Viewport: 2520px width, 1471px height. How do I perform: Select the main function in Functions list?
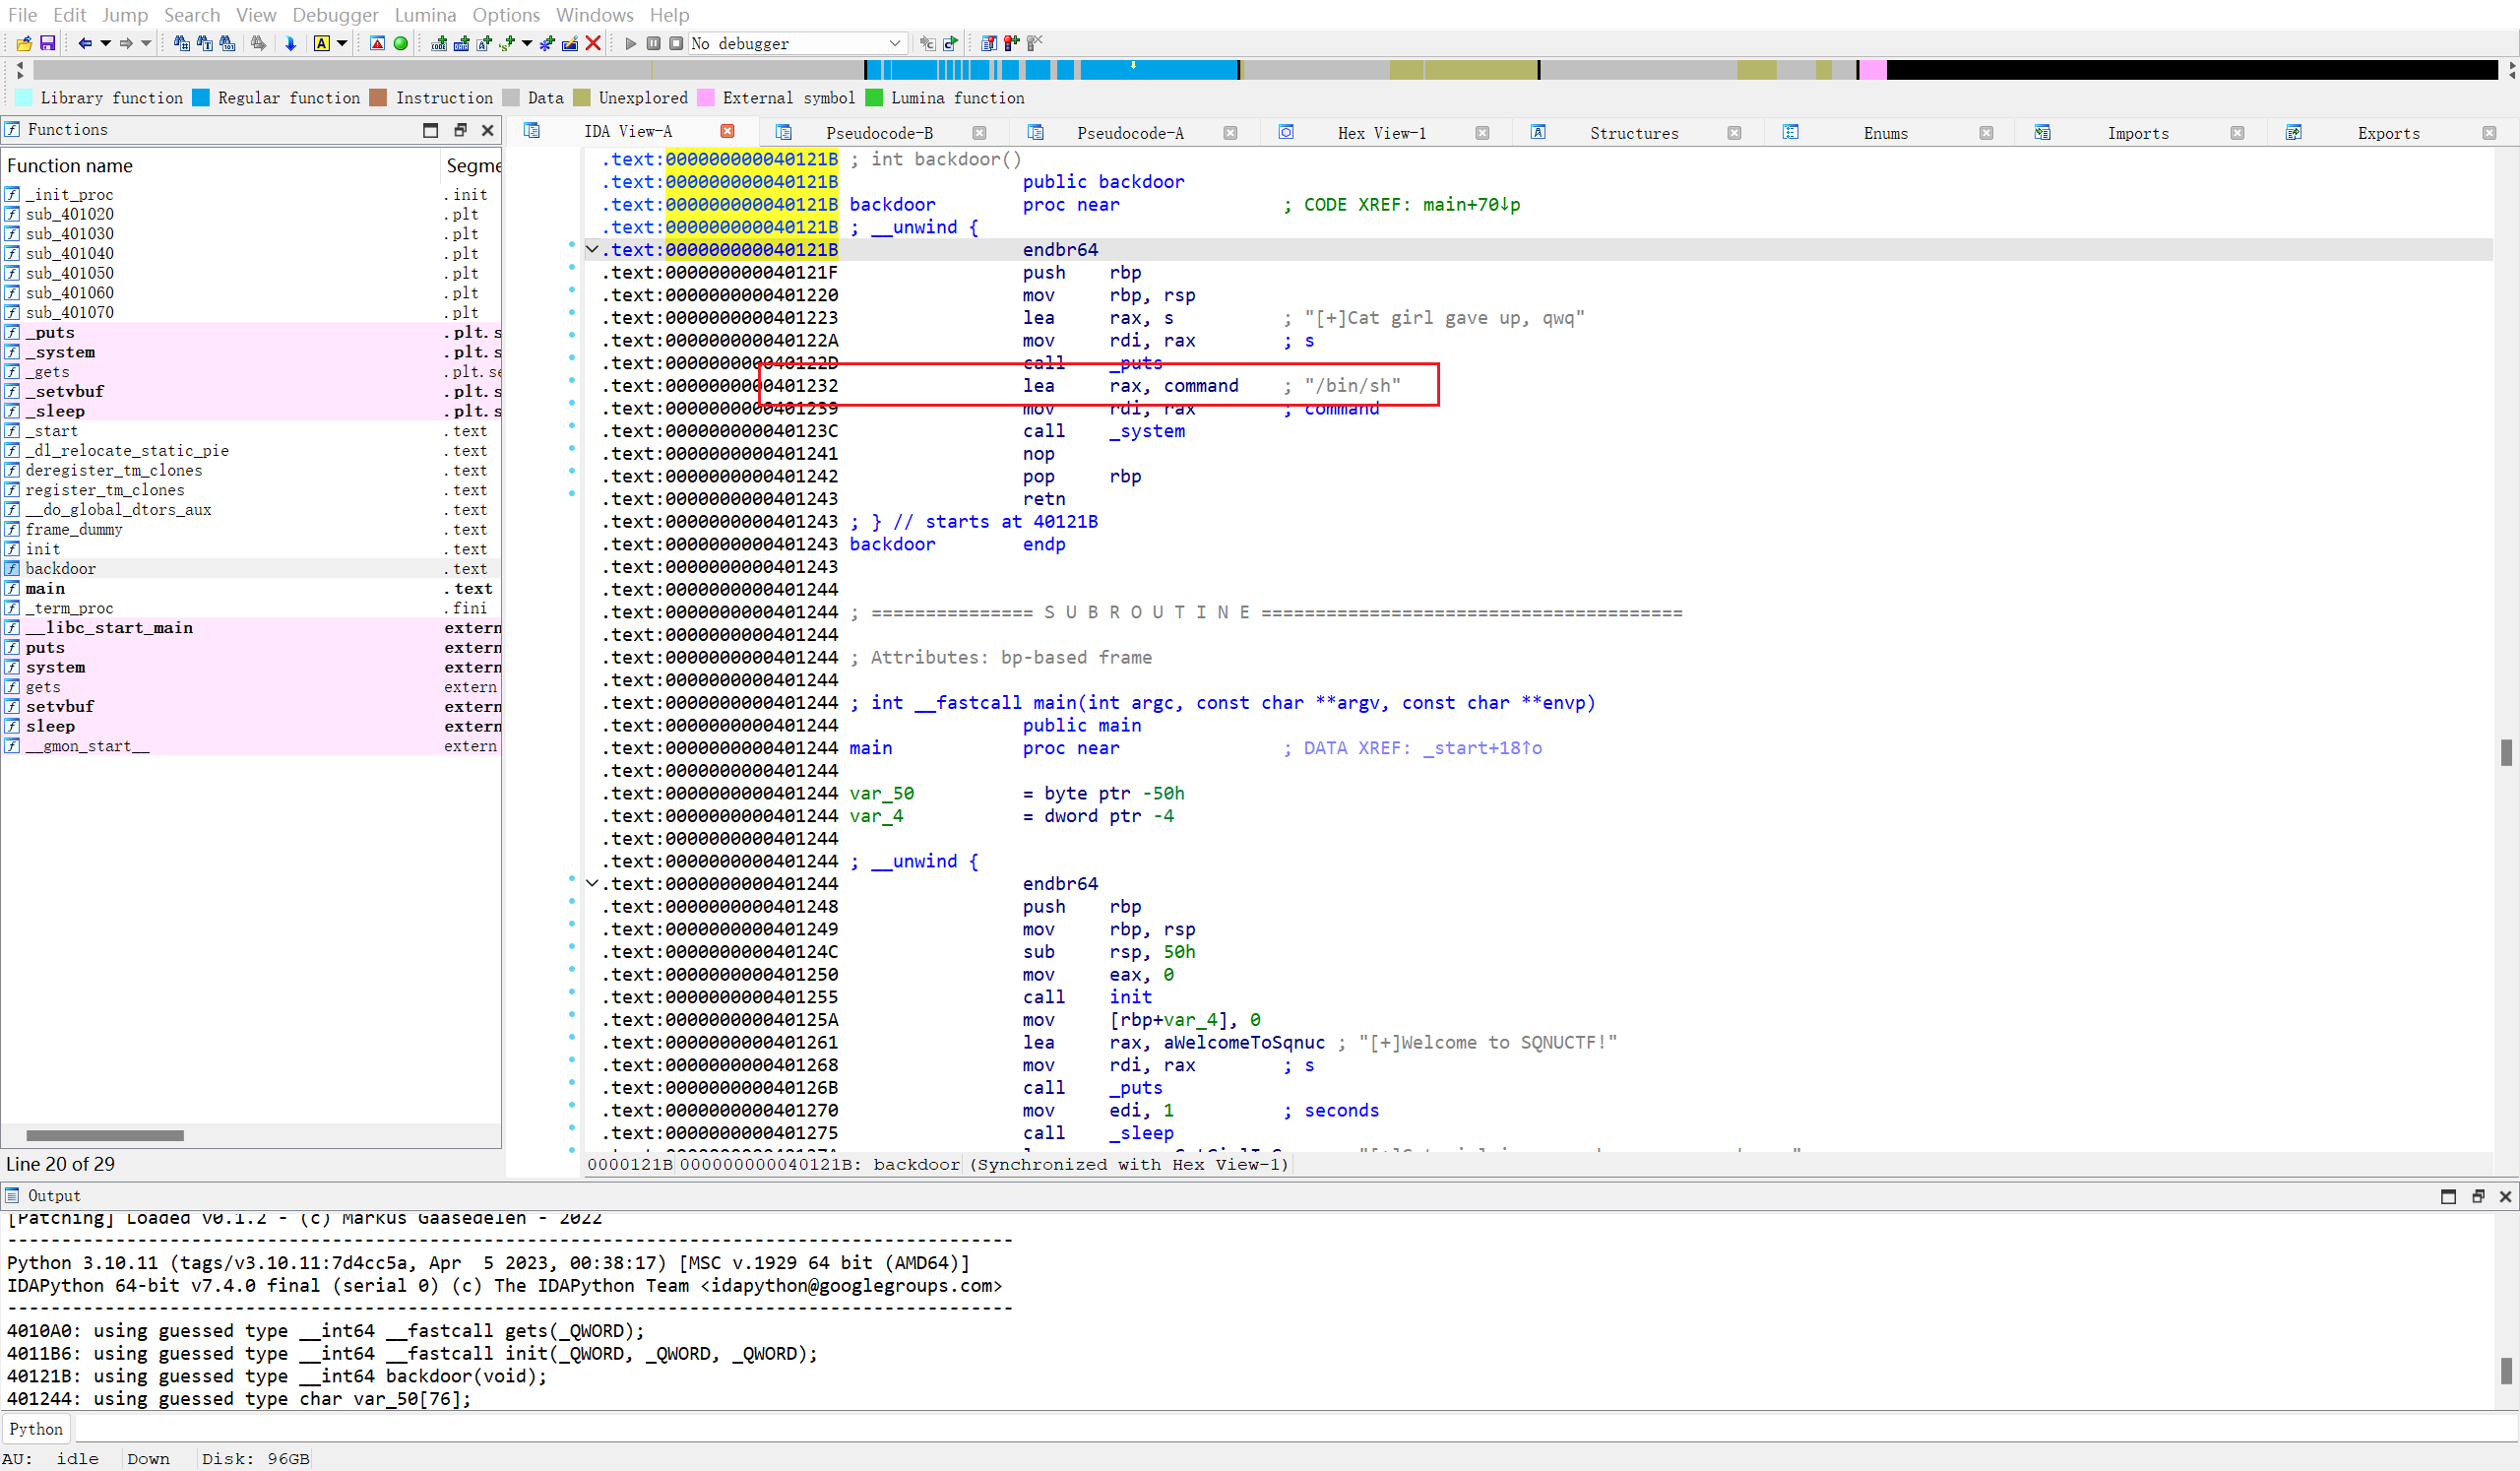click(251, 589)
